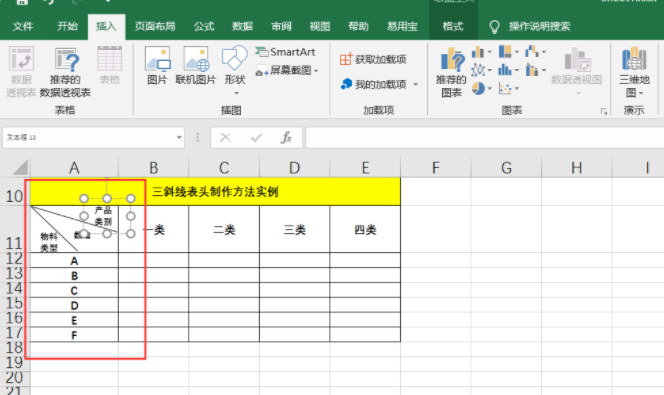Insert column or bar chart icon
The image size is (664, 395).
pyautogui.click(x=478, y=52)
